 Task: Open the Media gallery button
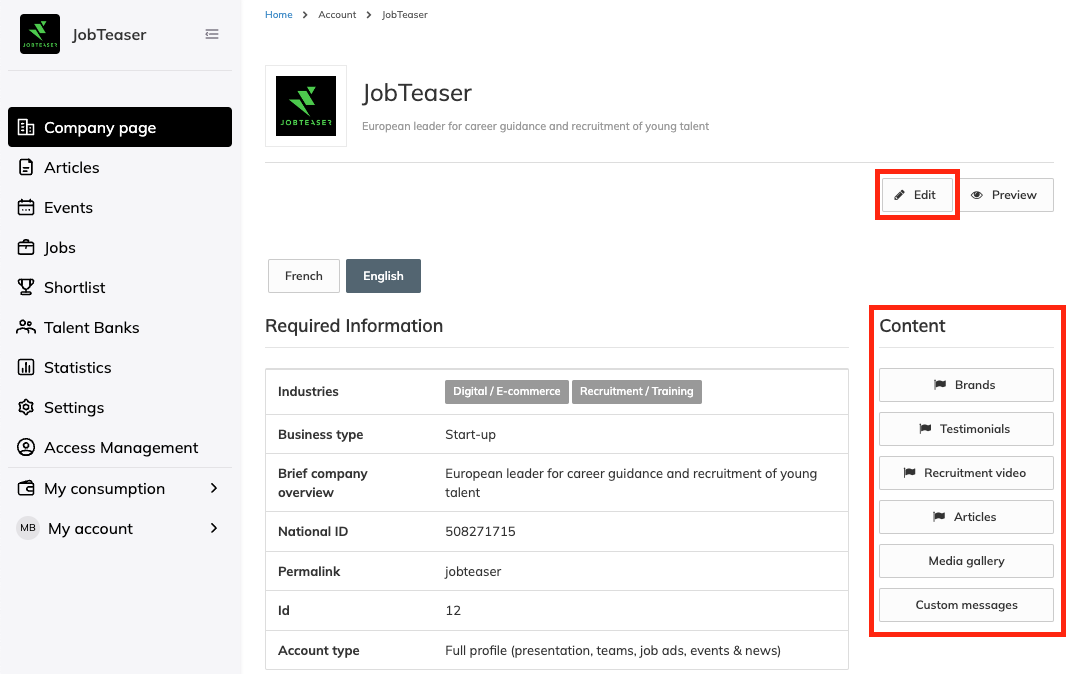(x=966, y=561)
